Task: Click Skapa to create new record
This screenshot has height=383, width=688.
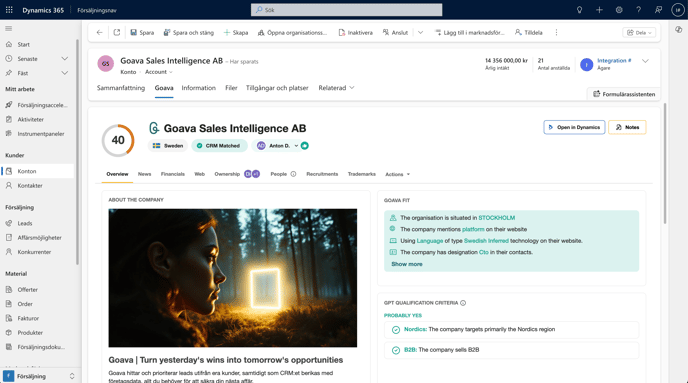Action: click(236, 32)
